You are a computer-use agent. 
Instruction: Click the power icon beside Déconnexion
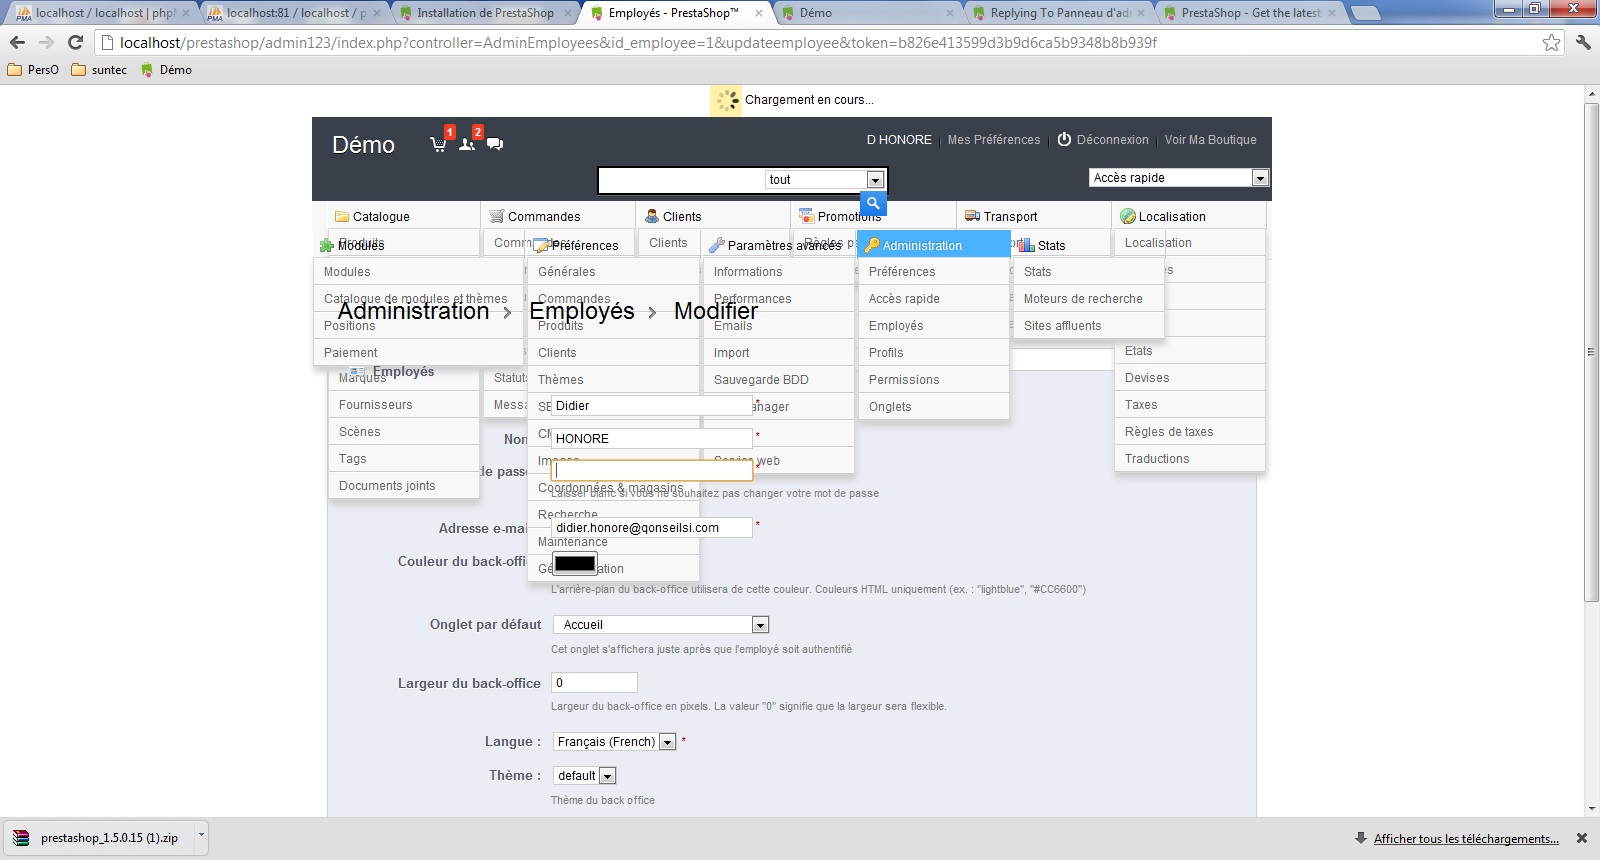(x=1064, y=140)
